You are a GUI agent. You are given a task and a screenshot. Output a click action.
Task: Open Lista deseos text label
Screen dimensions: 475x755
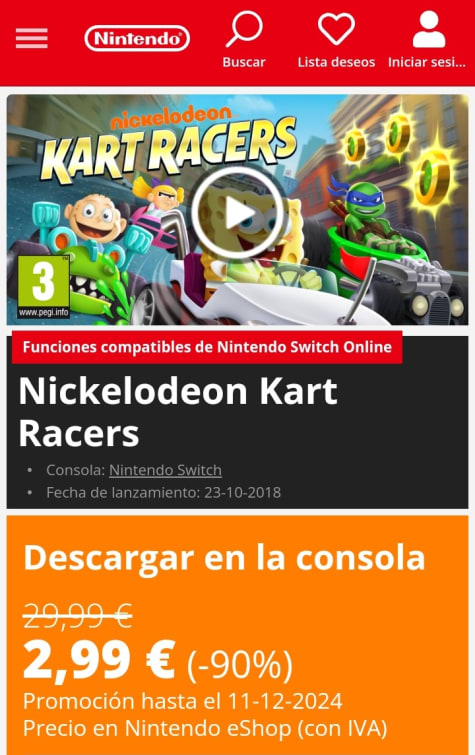tap(336, 62)
